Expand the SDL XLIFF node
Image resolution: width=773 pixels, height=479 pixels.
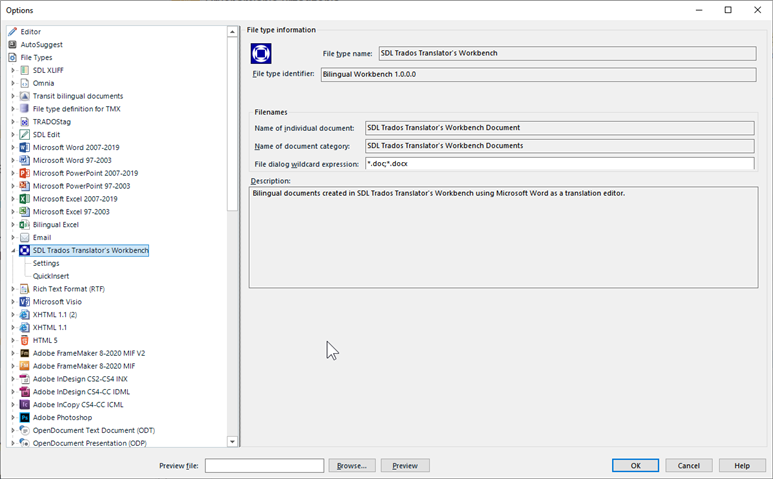[x=13, y=70]
